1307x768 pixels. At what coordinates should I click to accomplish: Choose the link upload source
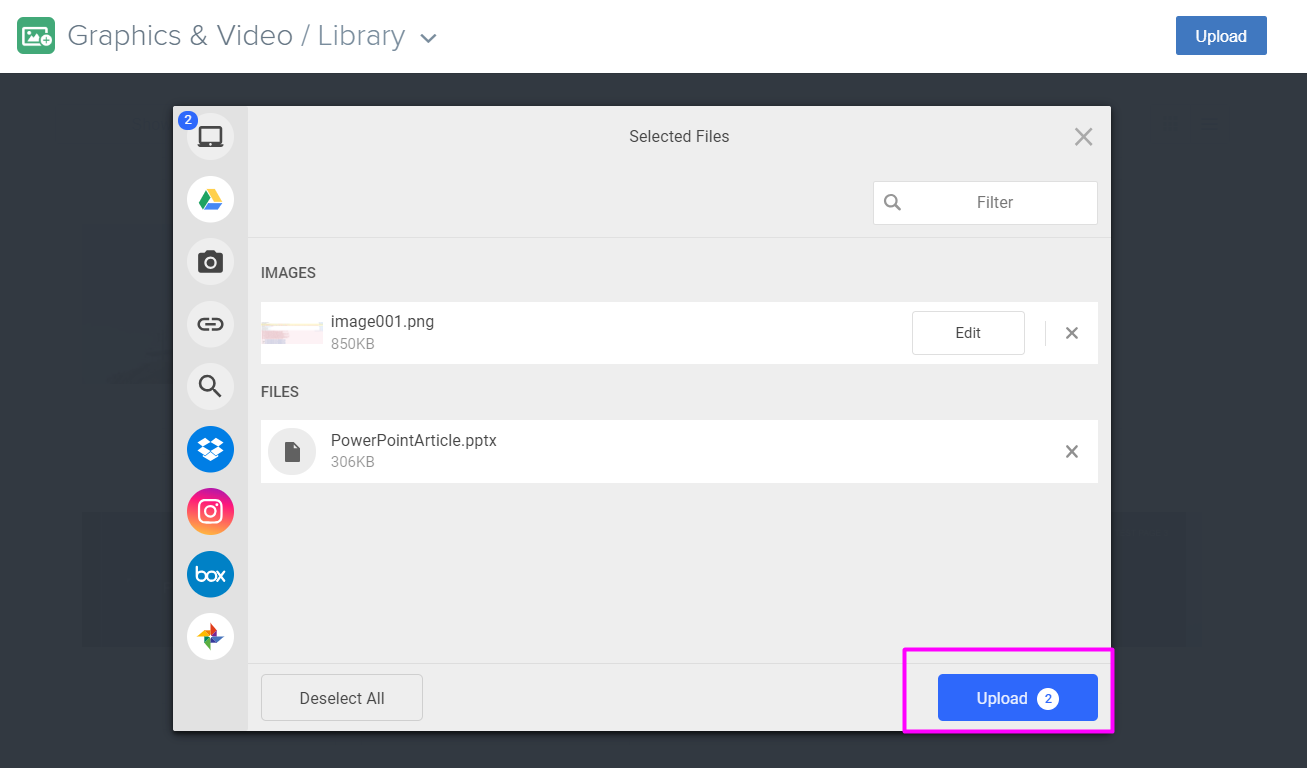click(x=210, y=324)
